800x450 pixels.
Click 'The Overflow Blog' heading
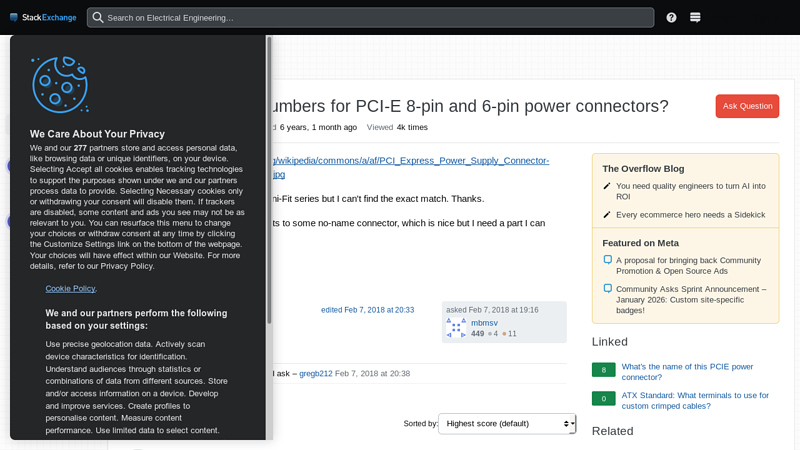coord(643,168)
